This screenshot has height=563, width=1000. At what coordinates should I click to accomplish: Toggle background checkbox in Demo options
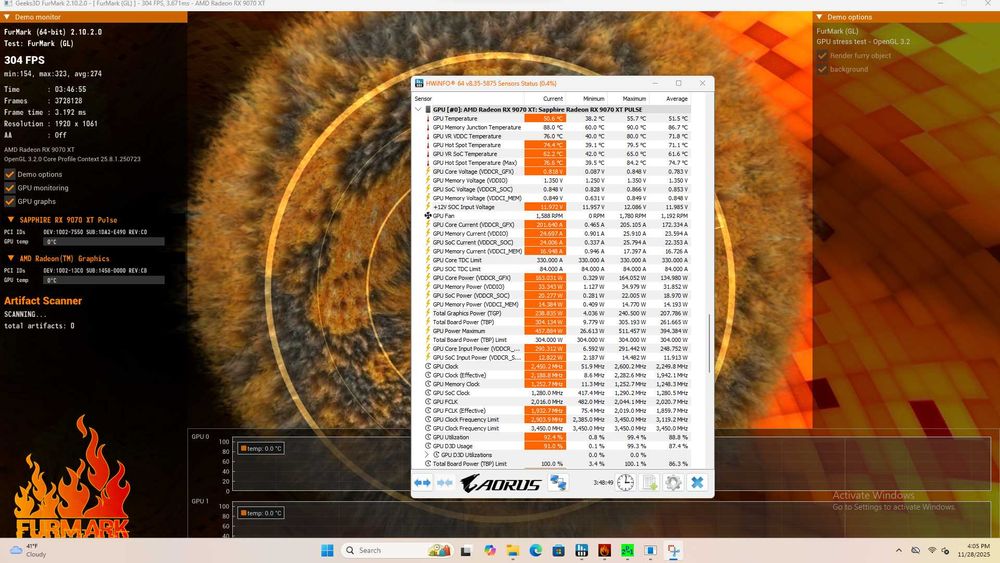822,69
